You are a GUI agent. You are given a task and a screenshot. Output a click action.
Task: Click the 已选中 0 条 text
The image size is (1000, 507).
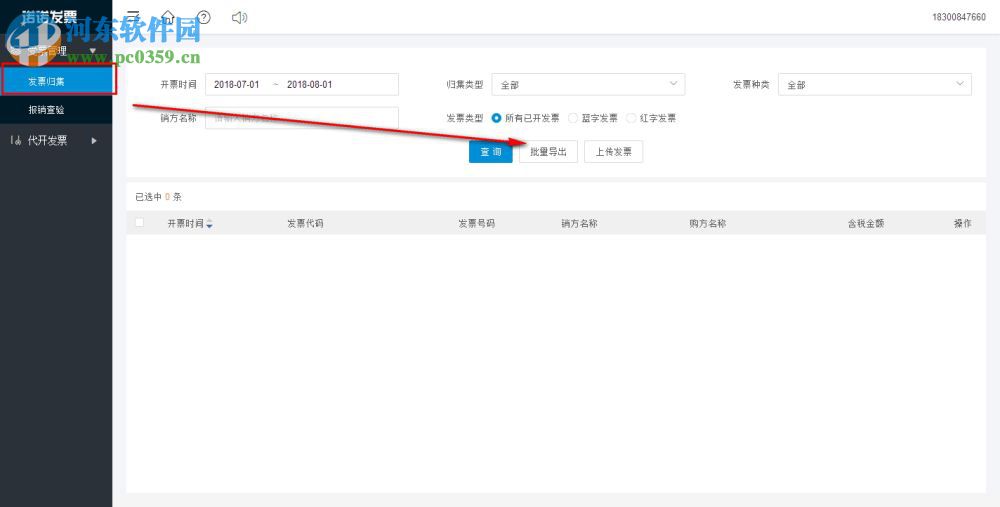tap(159, 197)
